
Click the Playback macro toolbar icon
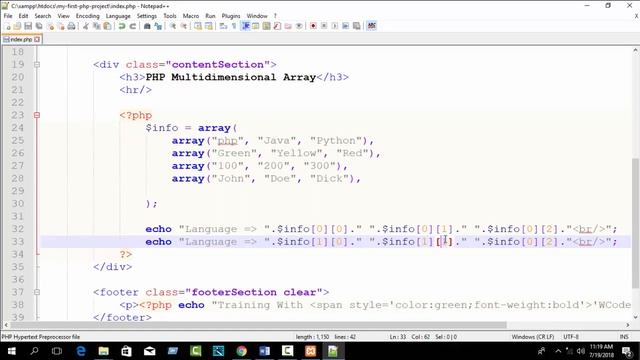tap(335, 26)
